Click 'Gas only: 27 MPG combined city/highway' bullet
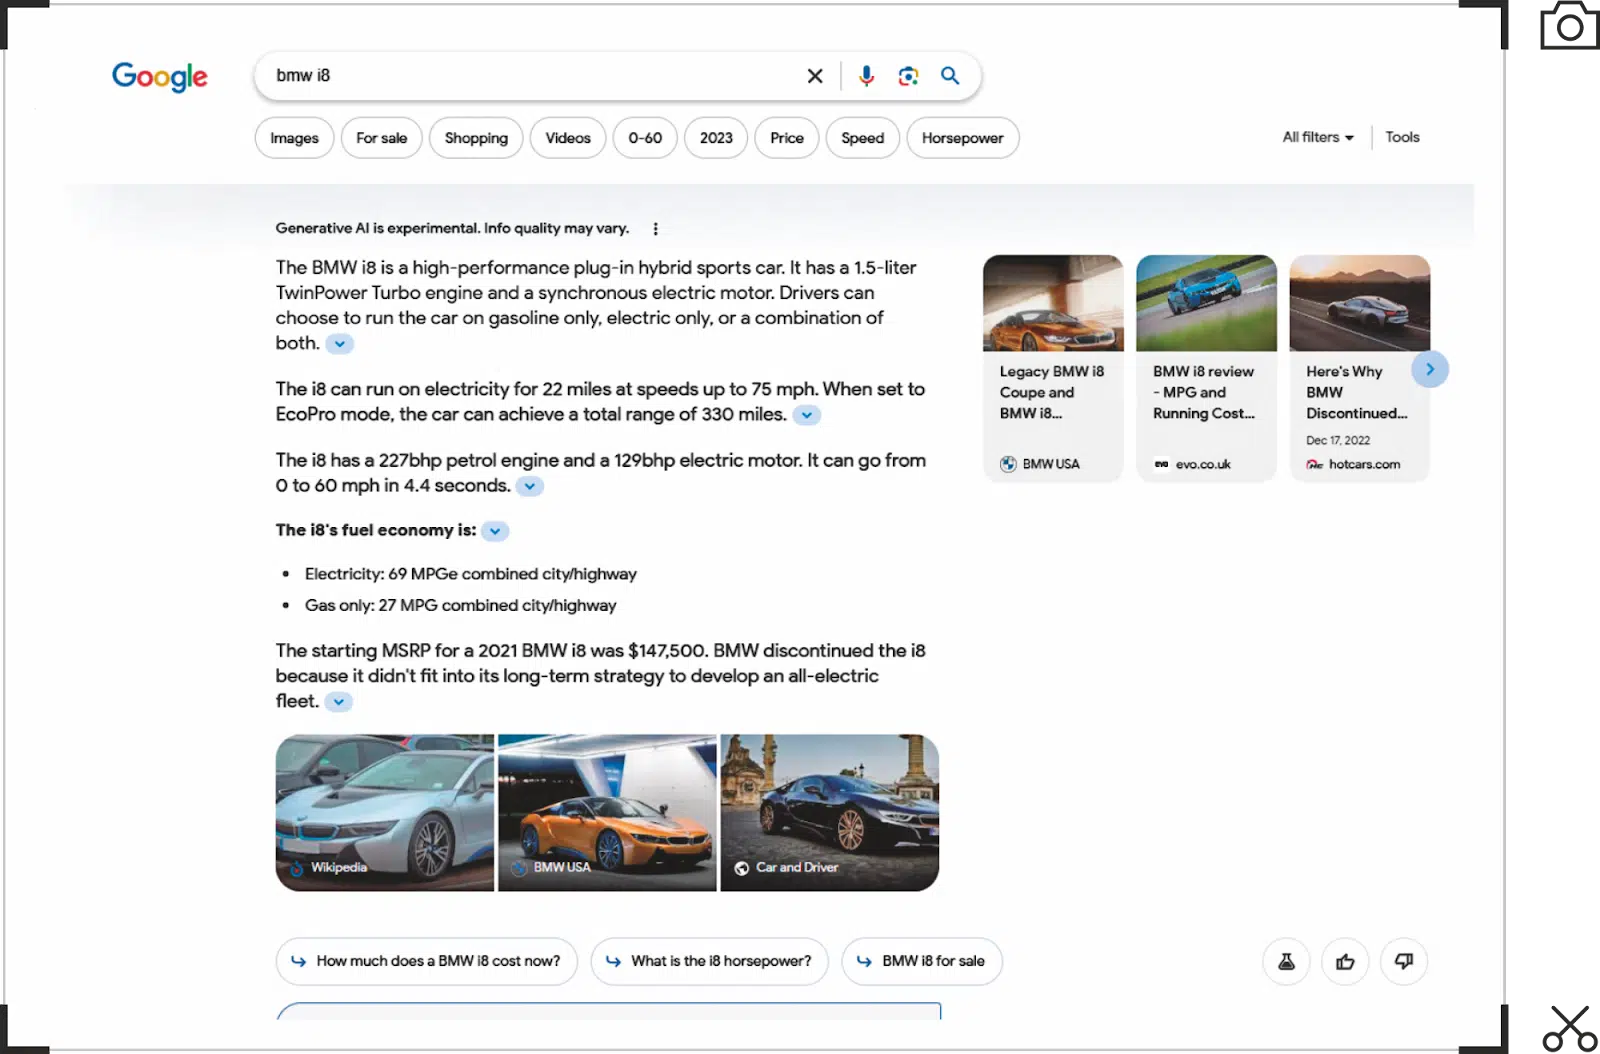 (460, 605)
